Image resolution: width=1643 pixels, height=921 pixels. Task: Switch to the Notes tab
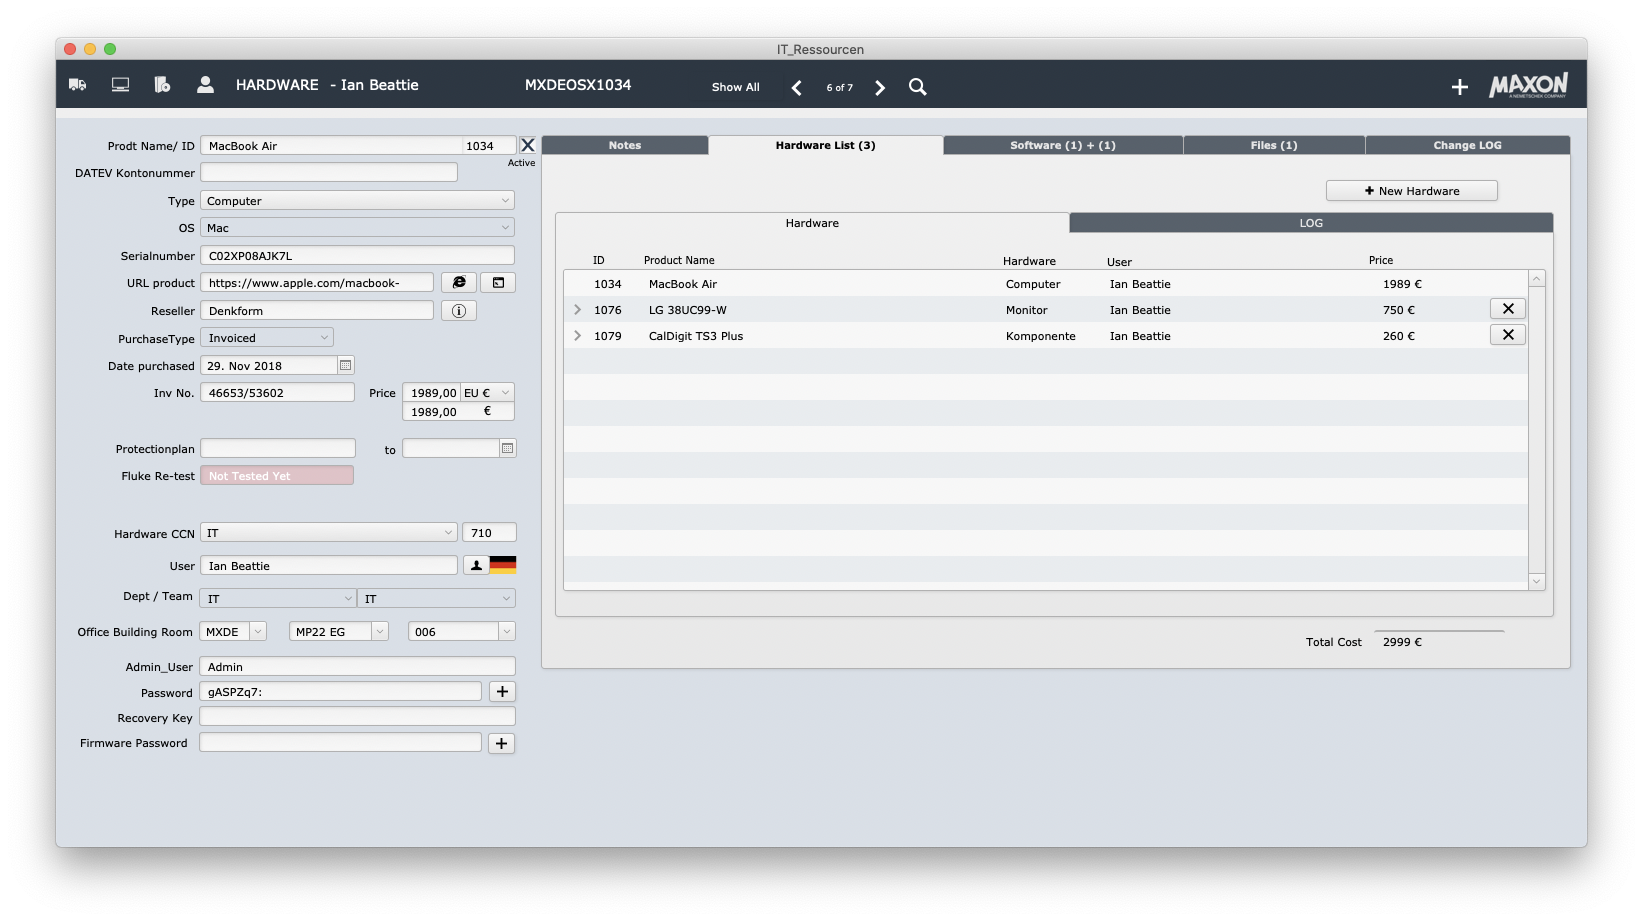click(625, 145)
